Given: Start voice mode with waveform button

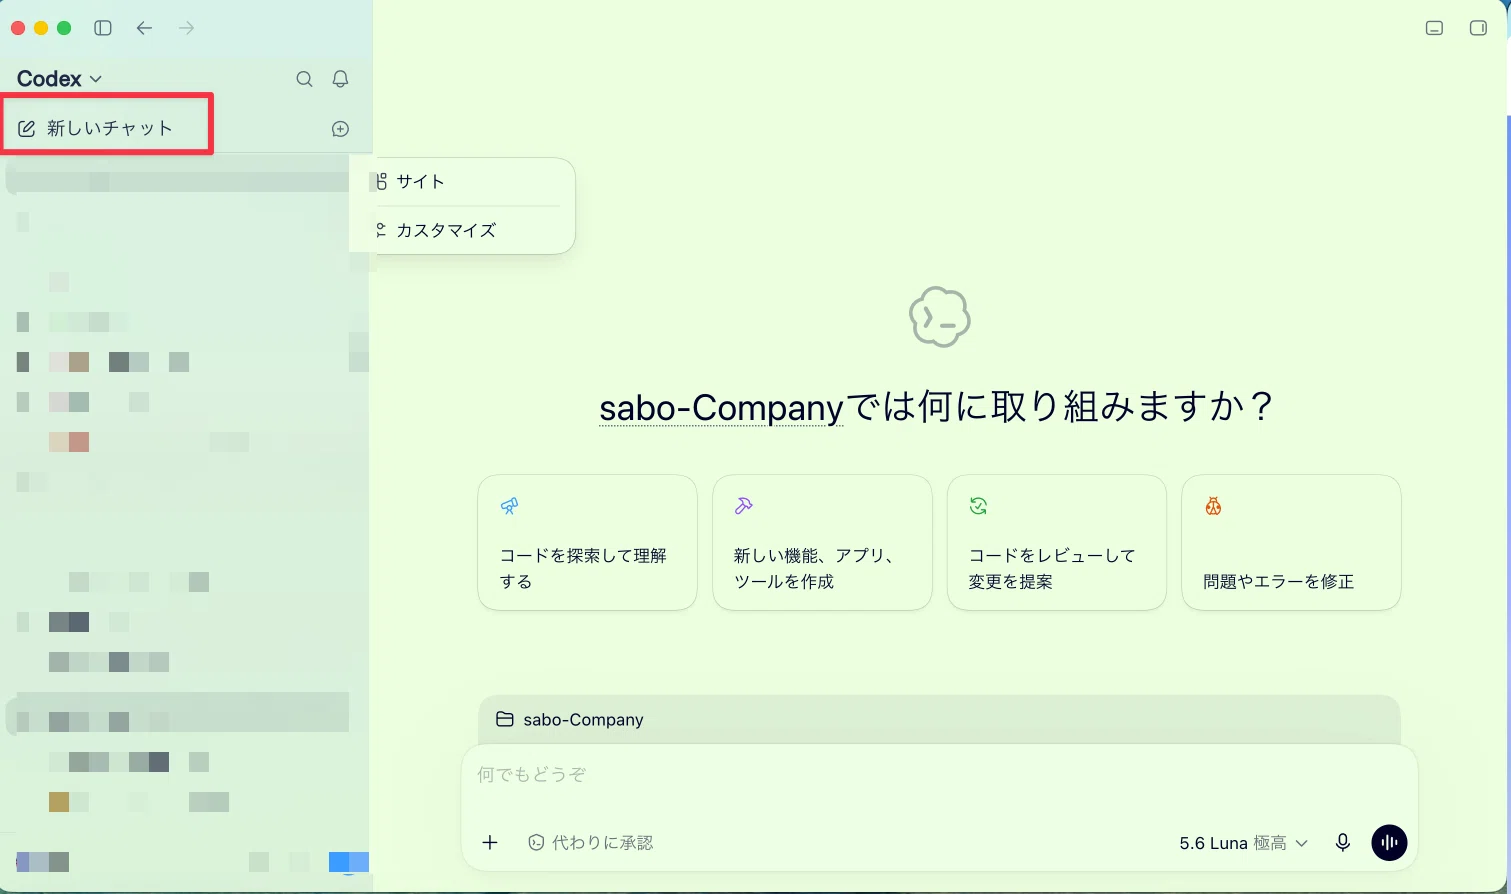Looking at the screenshot, I should pos(1389,843).
